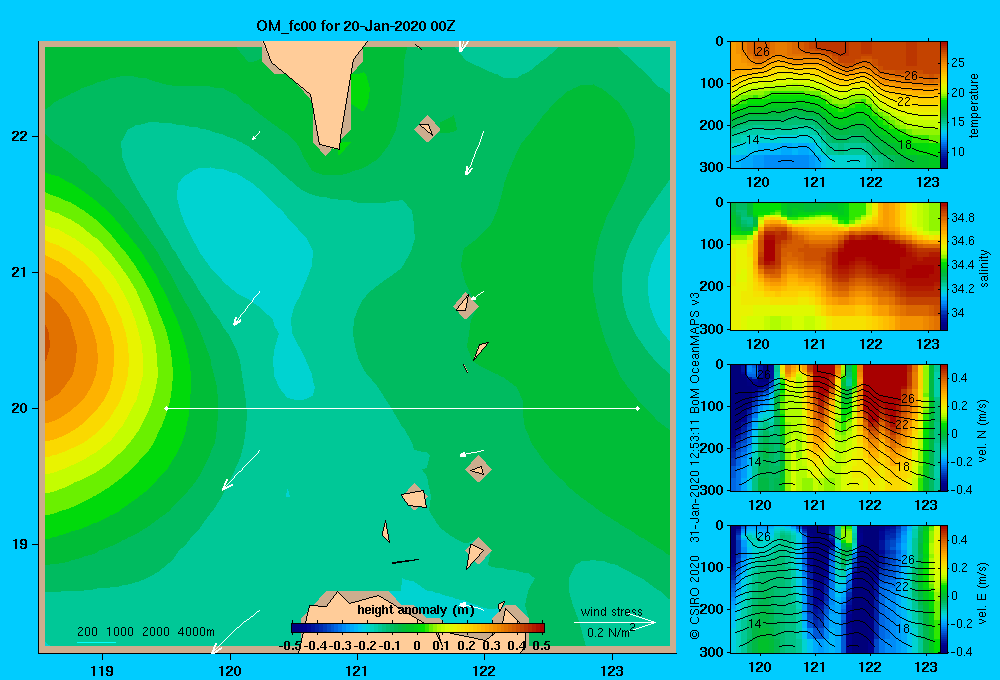Viewport: 1000px width, 680px height.
Task: Click the salinity color scale bar
Action: tap(944, 267)
